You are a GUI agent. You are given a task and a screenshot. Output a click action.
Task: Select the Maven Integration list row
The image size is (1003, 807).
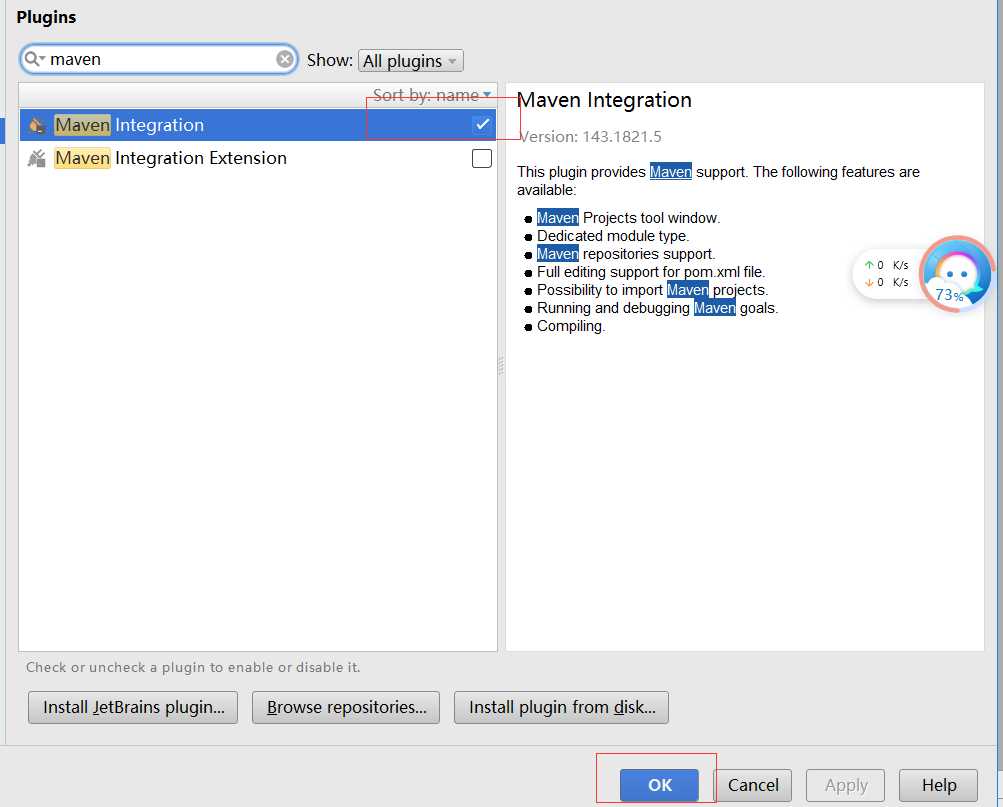(258, 125)
